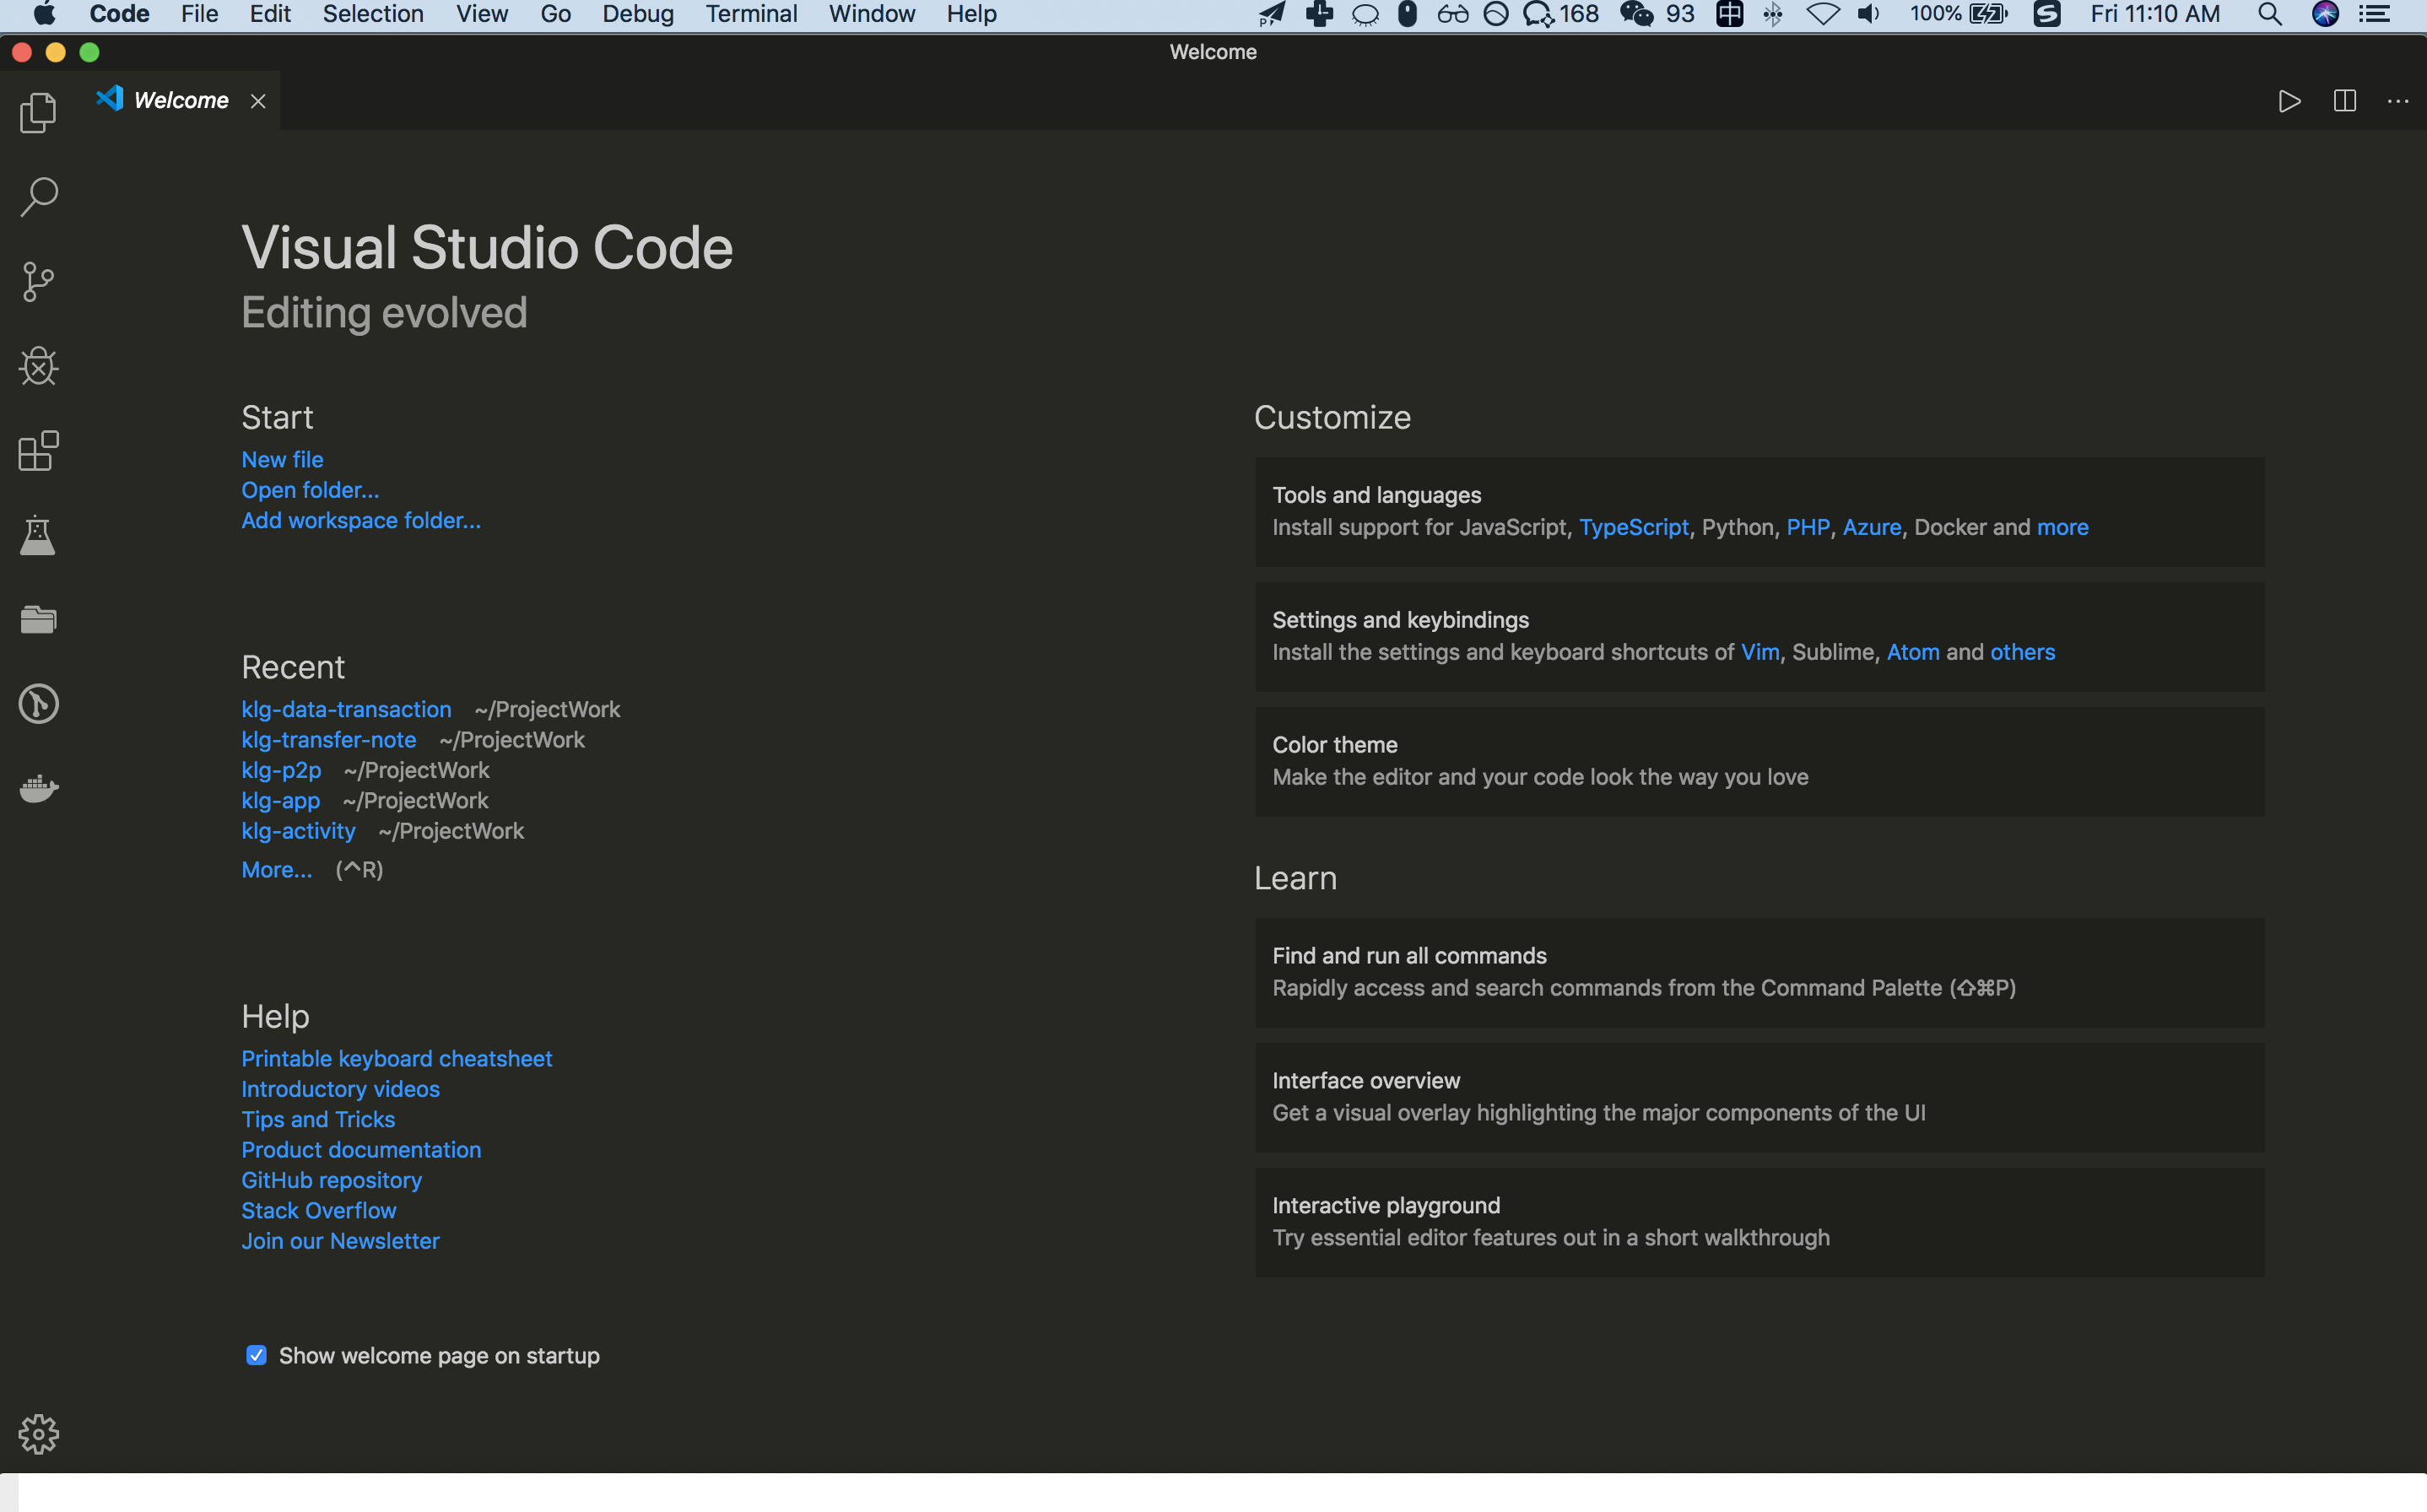This screenshot has height=1512, width=2427.
Task: Open the editor More Actions ellipsis
Action: 2398,101
